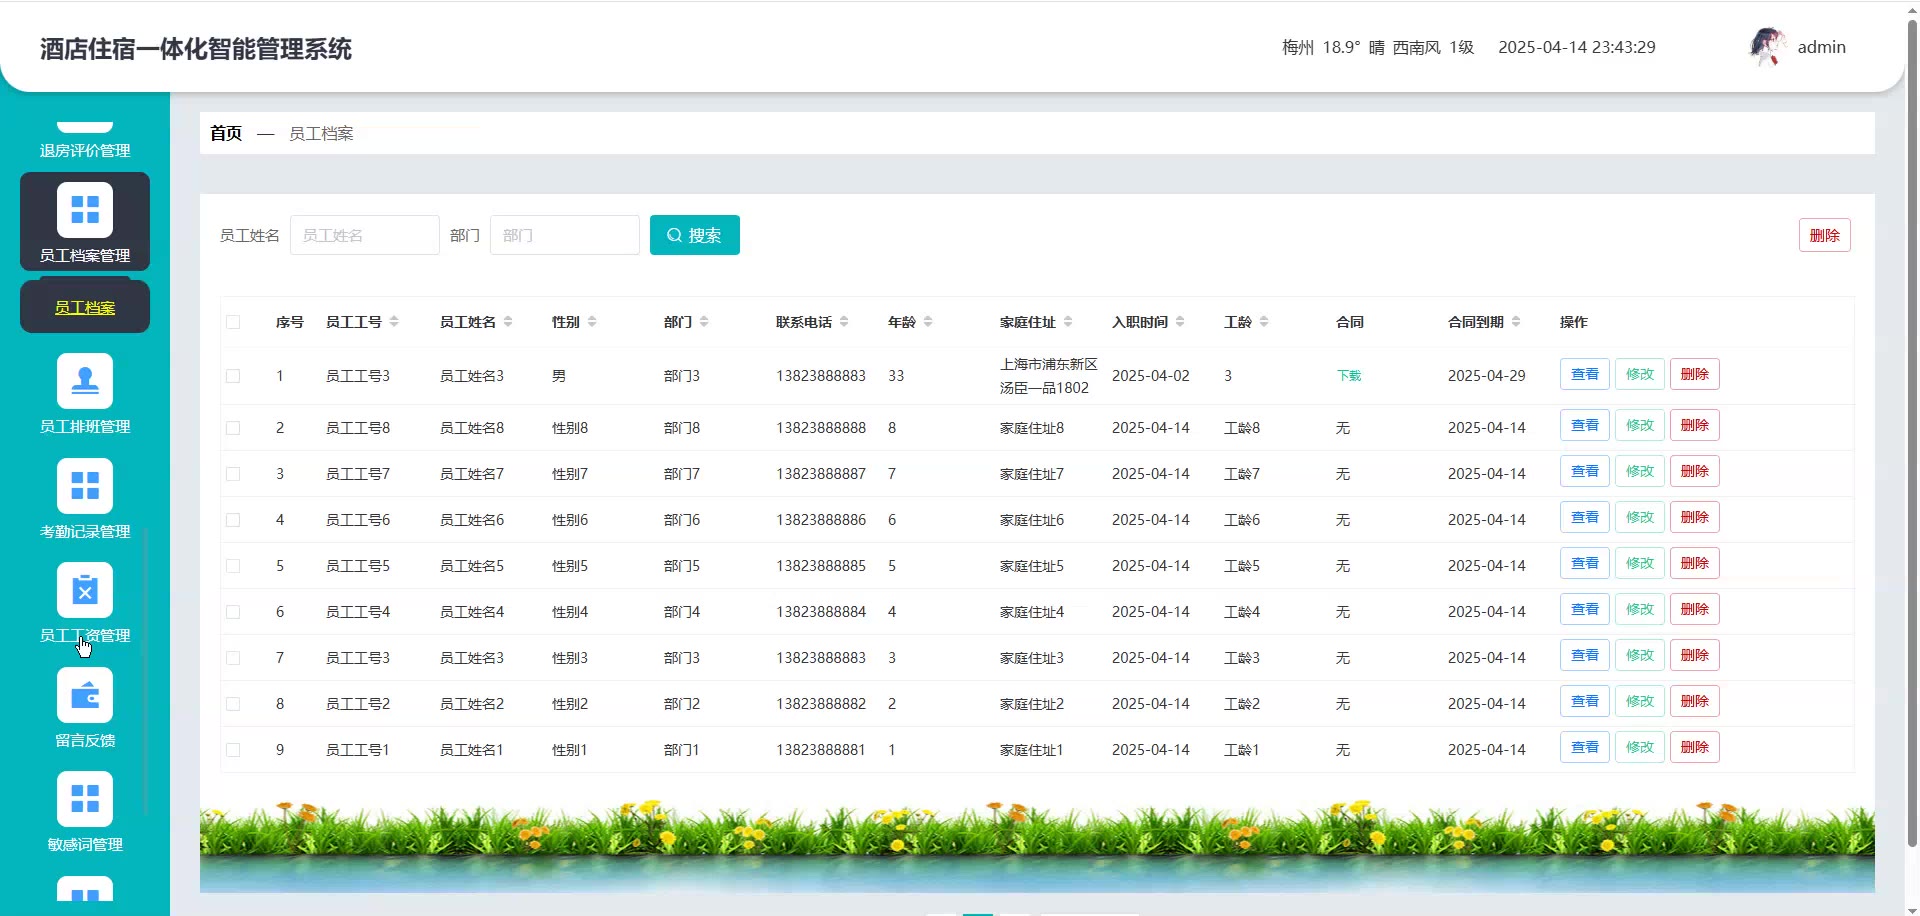Check the checkbox for row 员工工号8
The width and height of the screenshot is (1920, 916).
233,428
